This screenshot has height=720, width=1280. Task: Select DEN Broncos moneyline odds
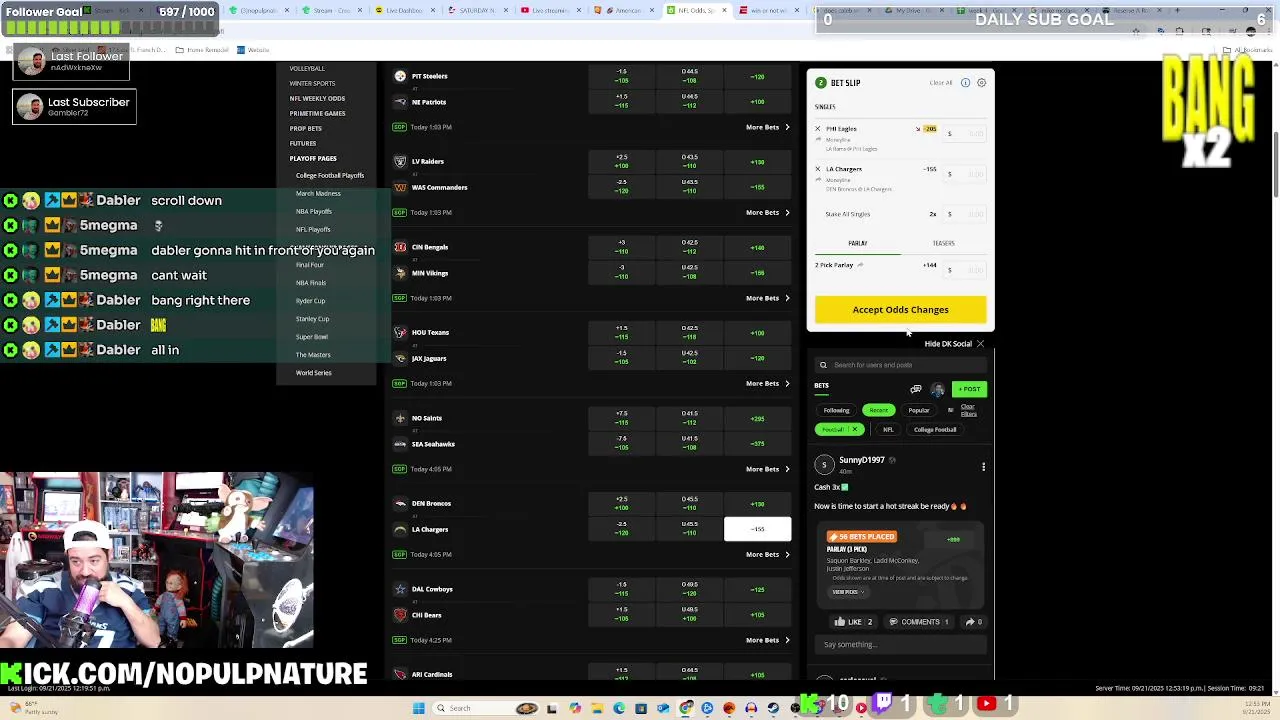757,504
